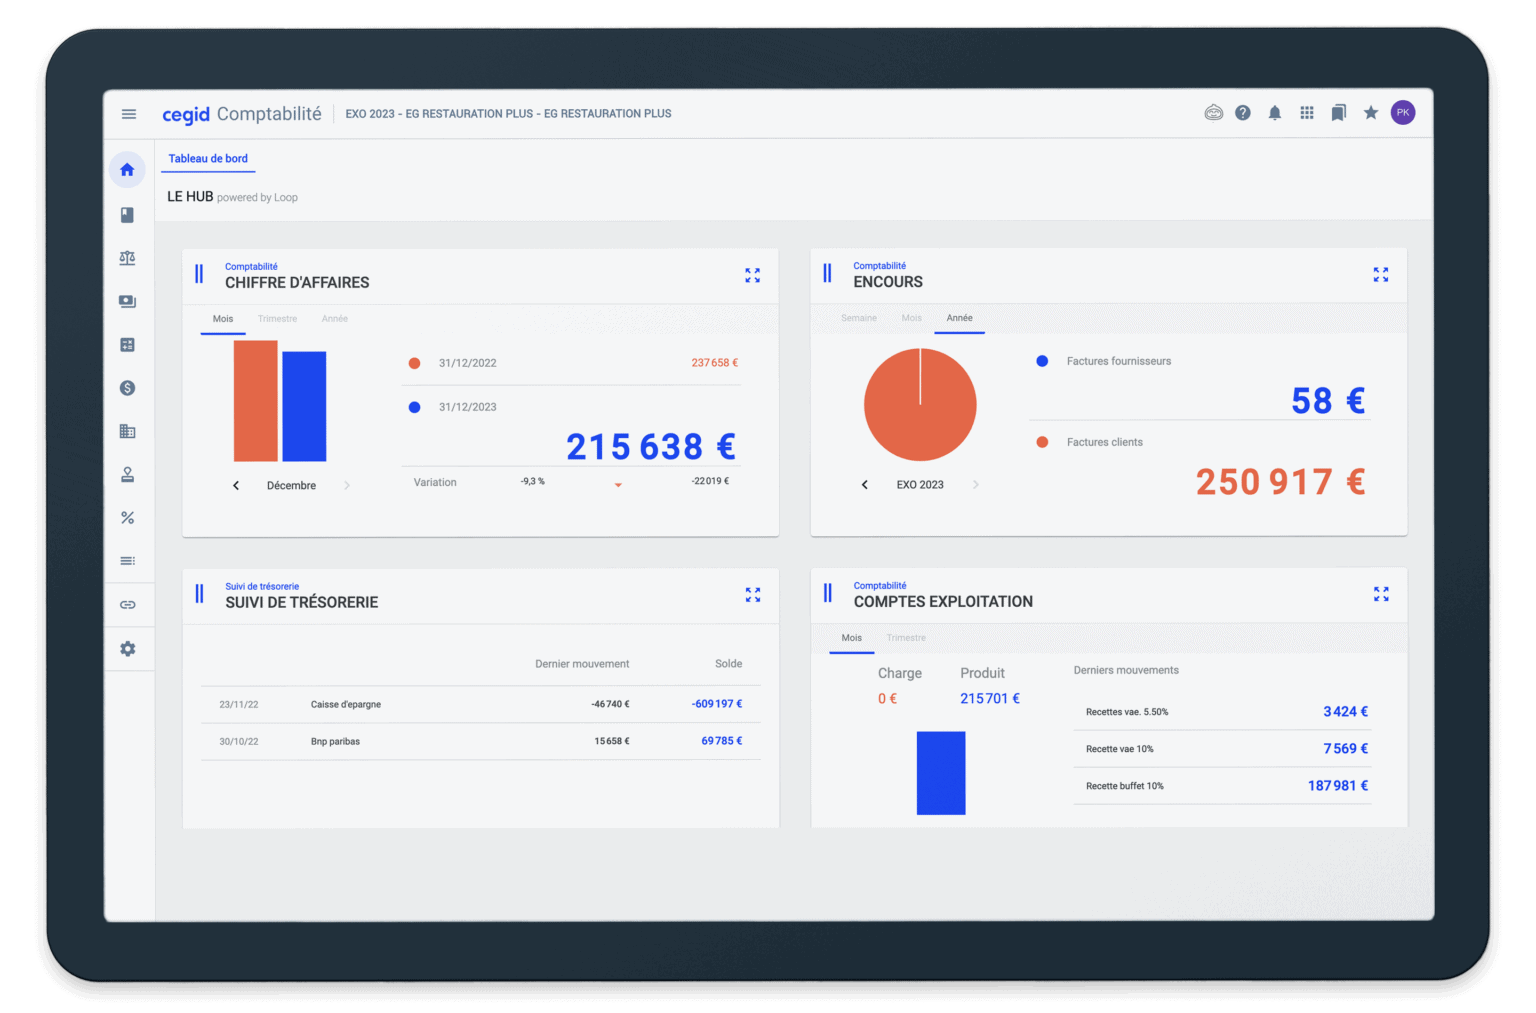Select the bank building icon in sidebar
This screenshot has height=1013, width=1536.
coord(128,431)
